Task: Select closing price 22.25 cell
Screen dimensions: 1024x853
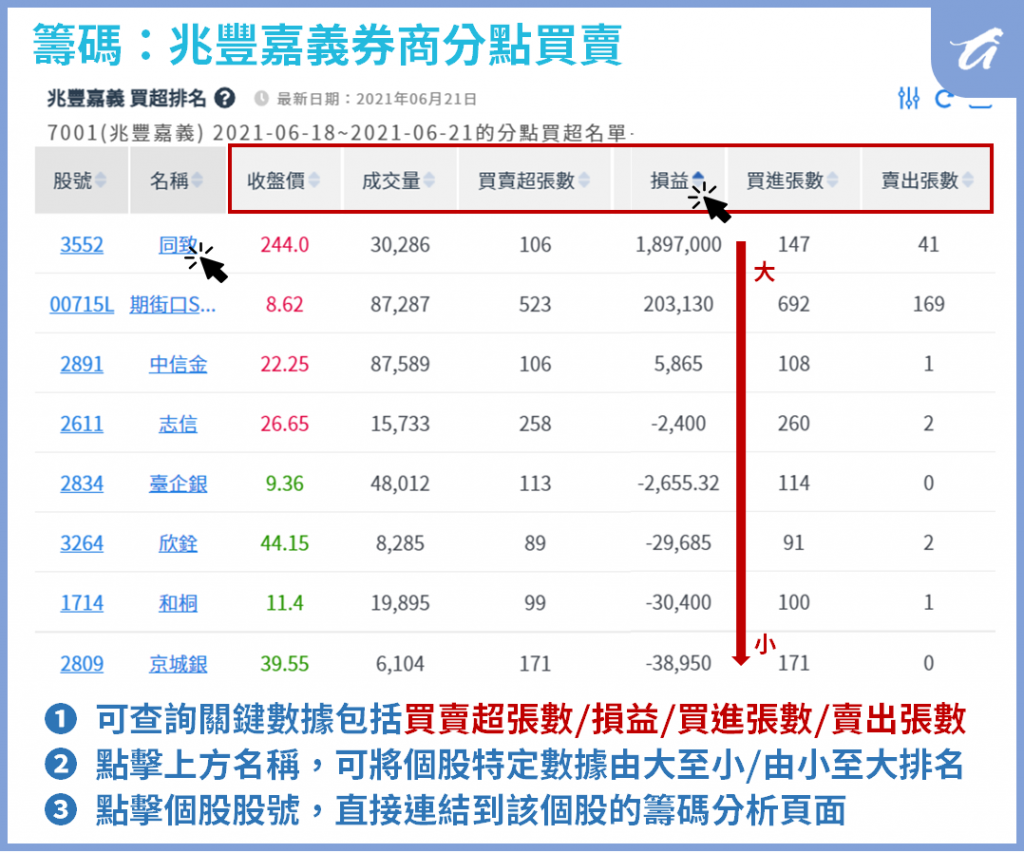Action: (285, 364)
